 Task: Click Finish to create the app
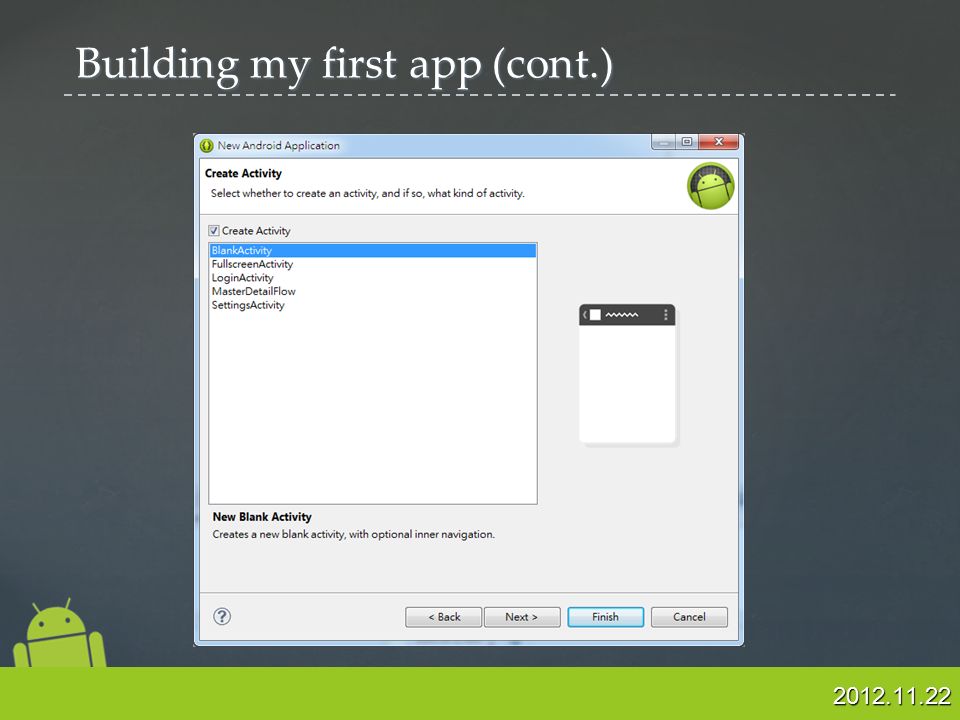click(x=606, y=617)
